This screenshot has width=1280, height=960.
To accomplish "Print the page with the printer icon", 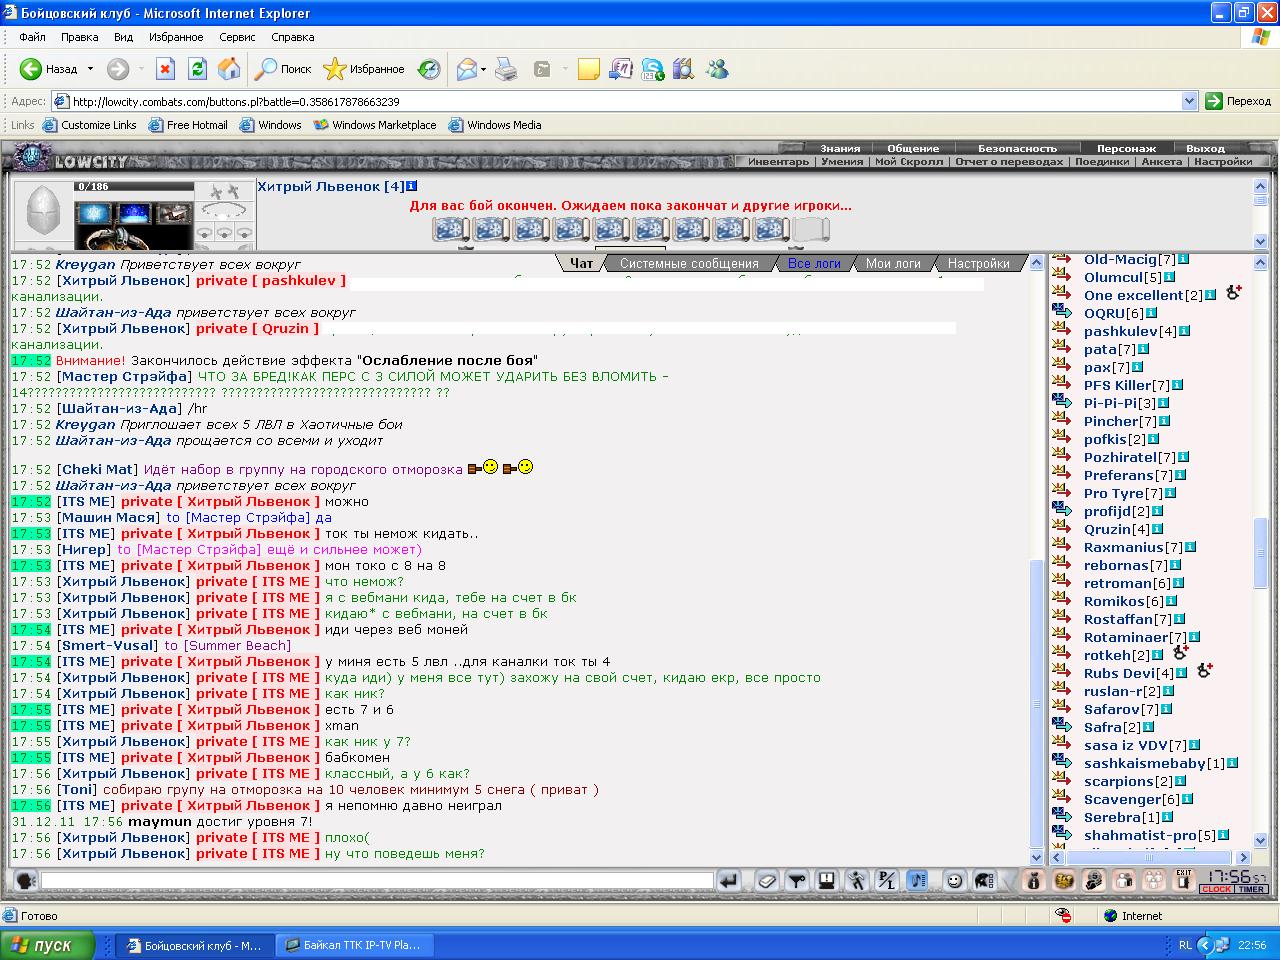I will [507, 69].
